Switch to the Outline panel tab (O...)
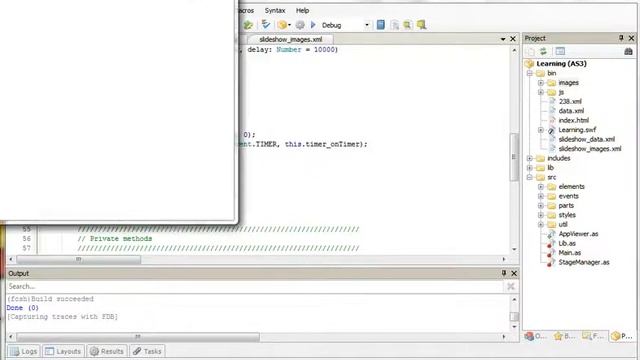 coord(536,336)
